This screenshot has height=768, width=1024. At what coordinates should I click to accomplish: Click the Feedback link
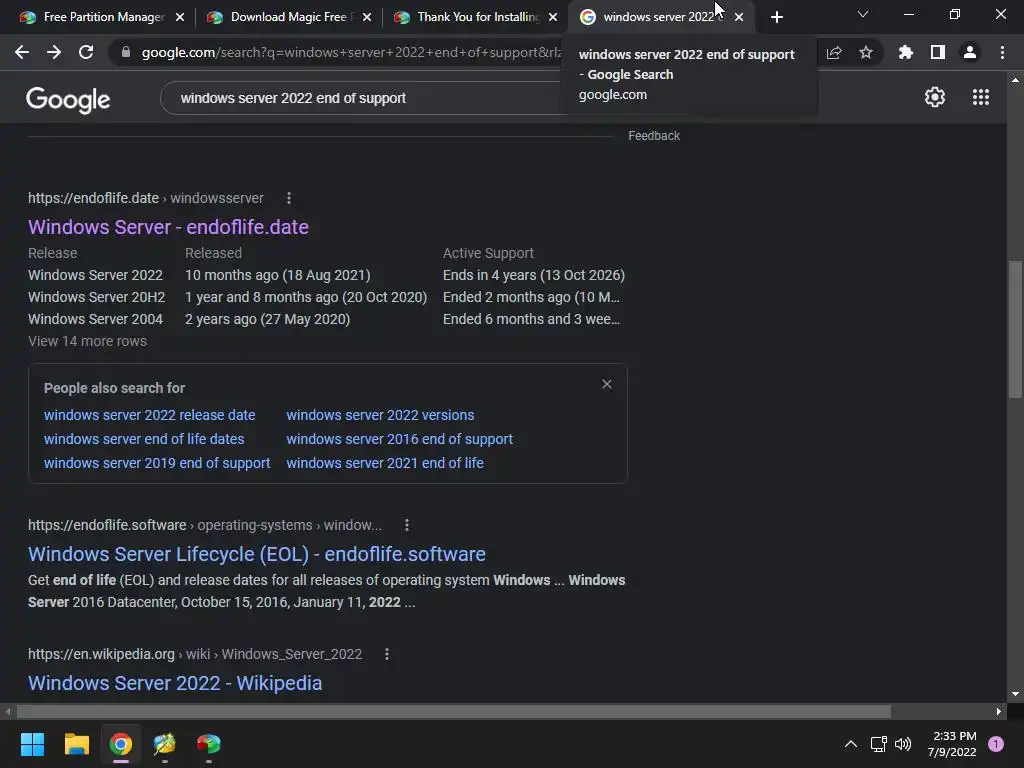(654, 136)
